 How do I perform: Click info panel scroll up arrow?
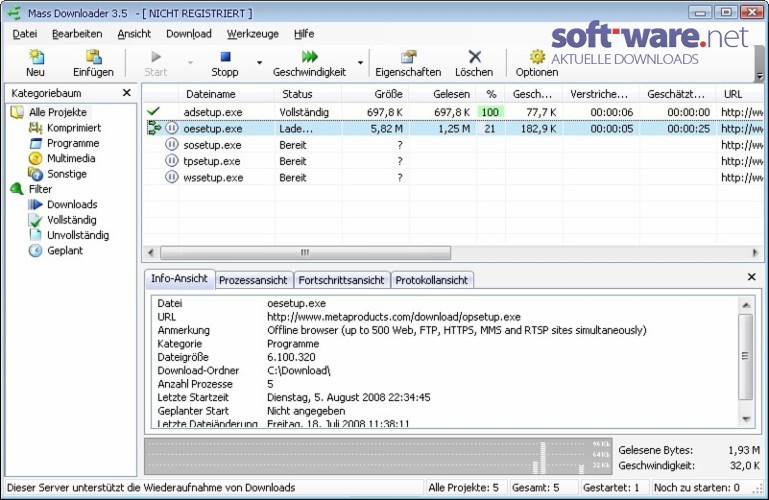pyautogui.click(x=746, y=305)
